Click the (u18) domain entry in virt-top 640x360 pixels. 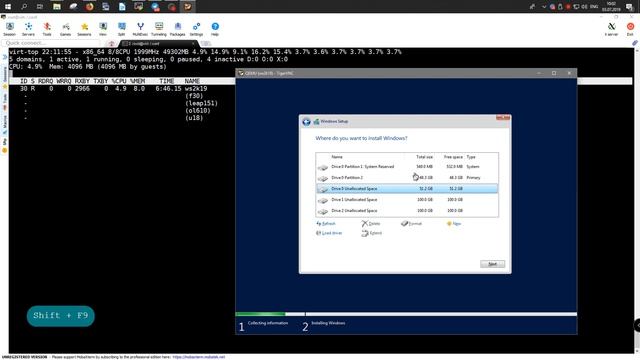(194, 118)
